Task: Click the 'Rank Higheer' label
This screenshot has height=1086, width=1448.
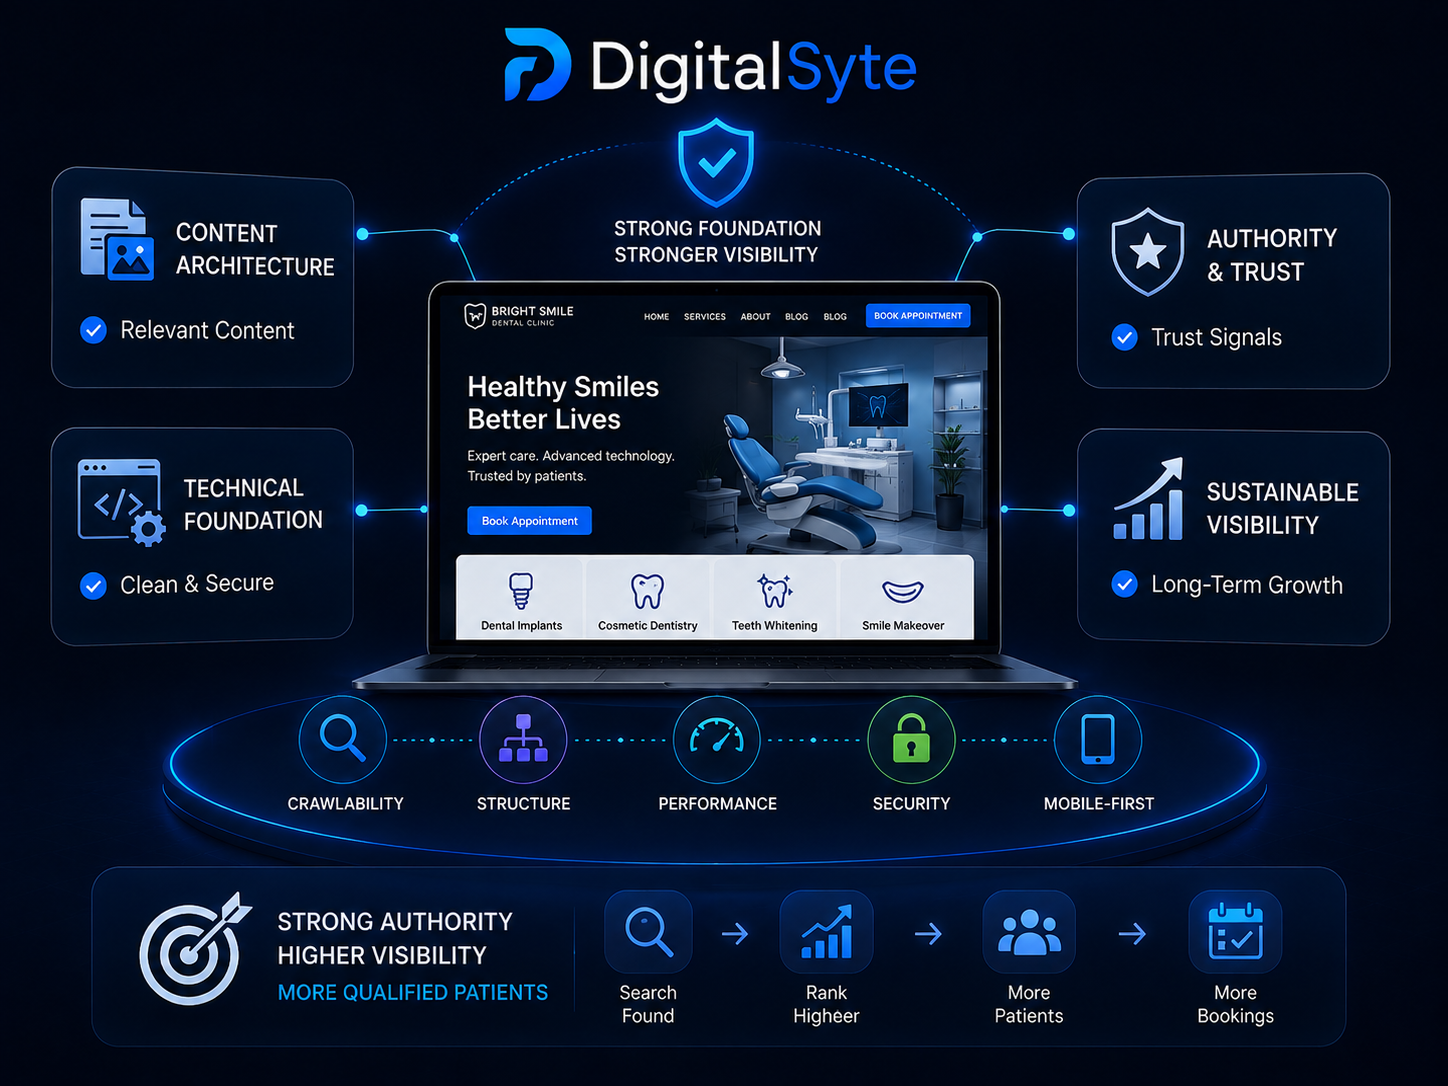Action: tap(826, 1004)
